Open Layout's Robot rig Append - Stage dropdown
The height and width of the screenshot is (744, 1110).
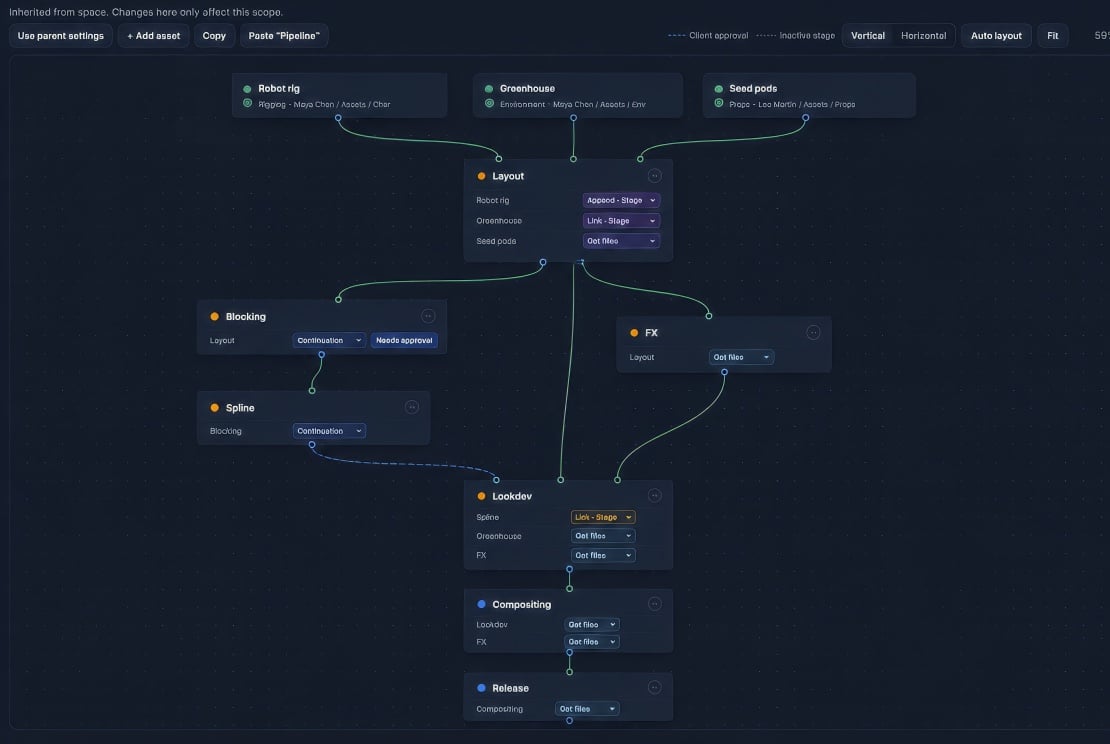(x=621, y=200)
